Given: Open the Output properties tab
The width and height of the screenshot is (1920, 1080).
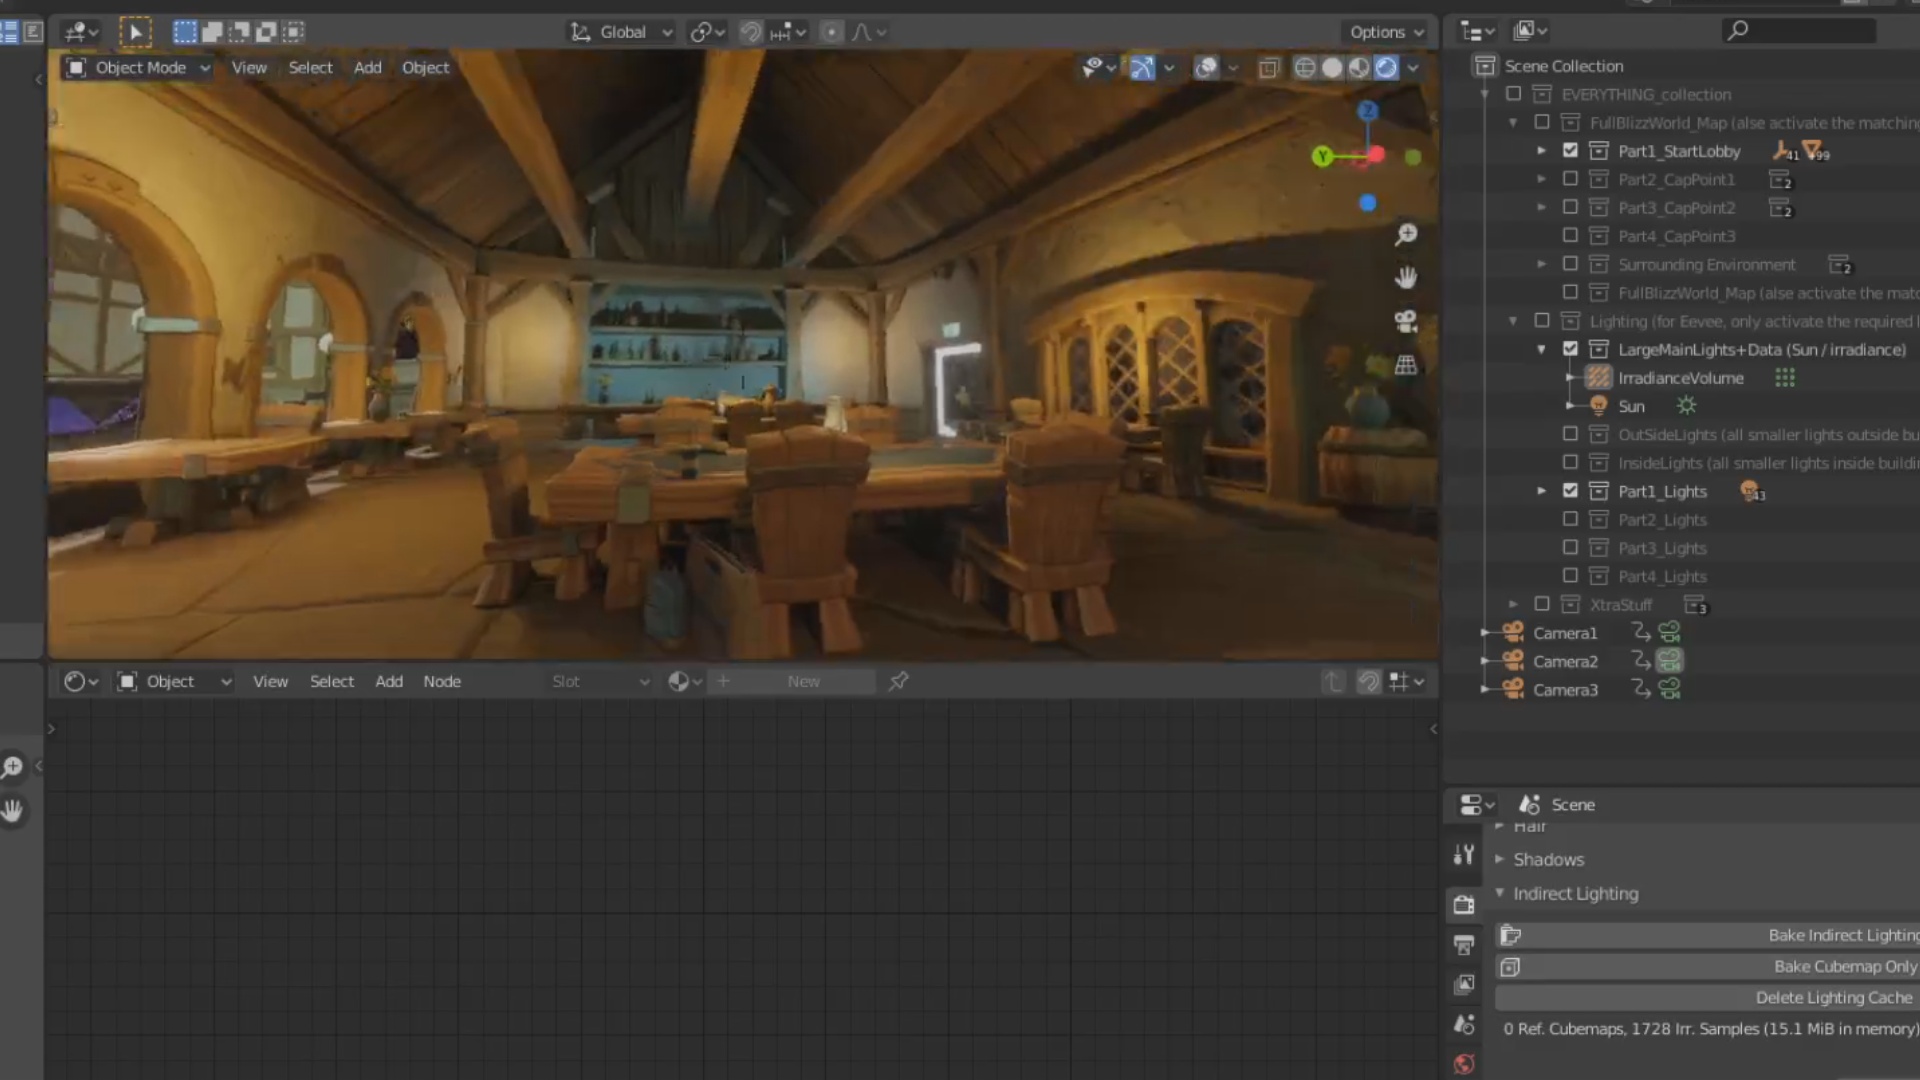Looking at the screenshot, I should tap(1464, 945).
